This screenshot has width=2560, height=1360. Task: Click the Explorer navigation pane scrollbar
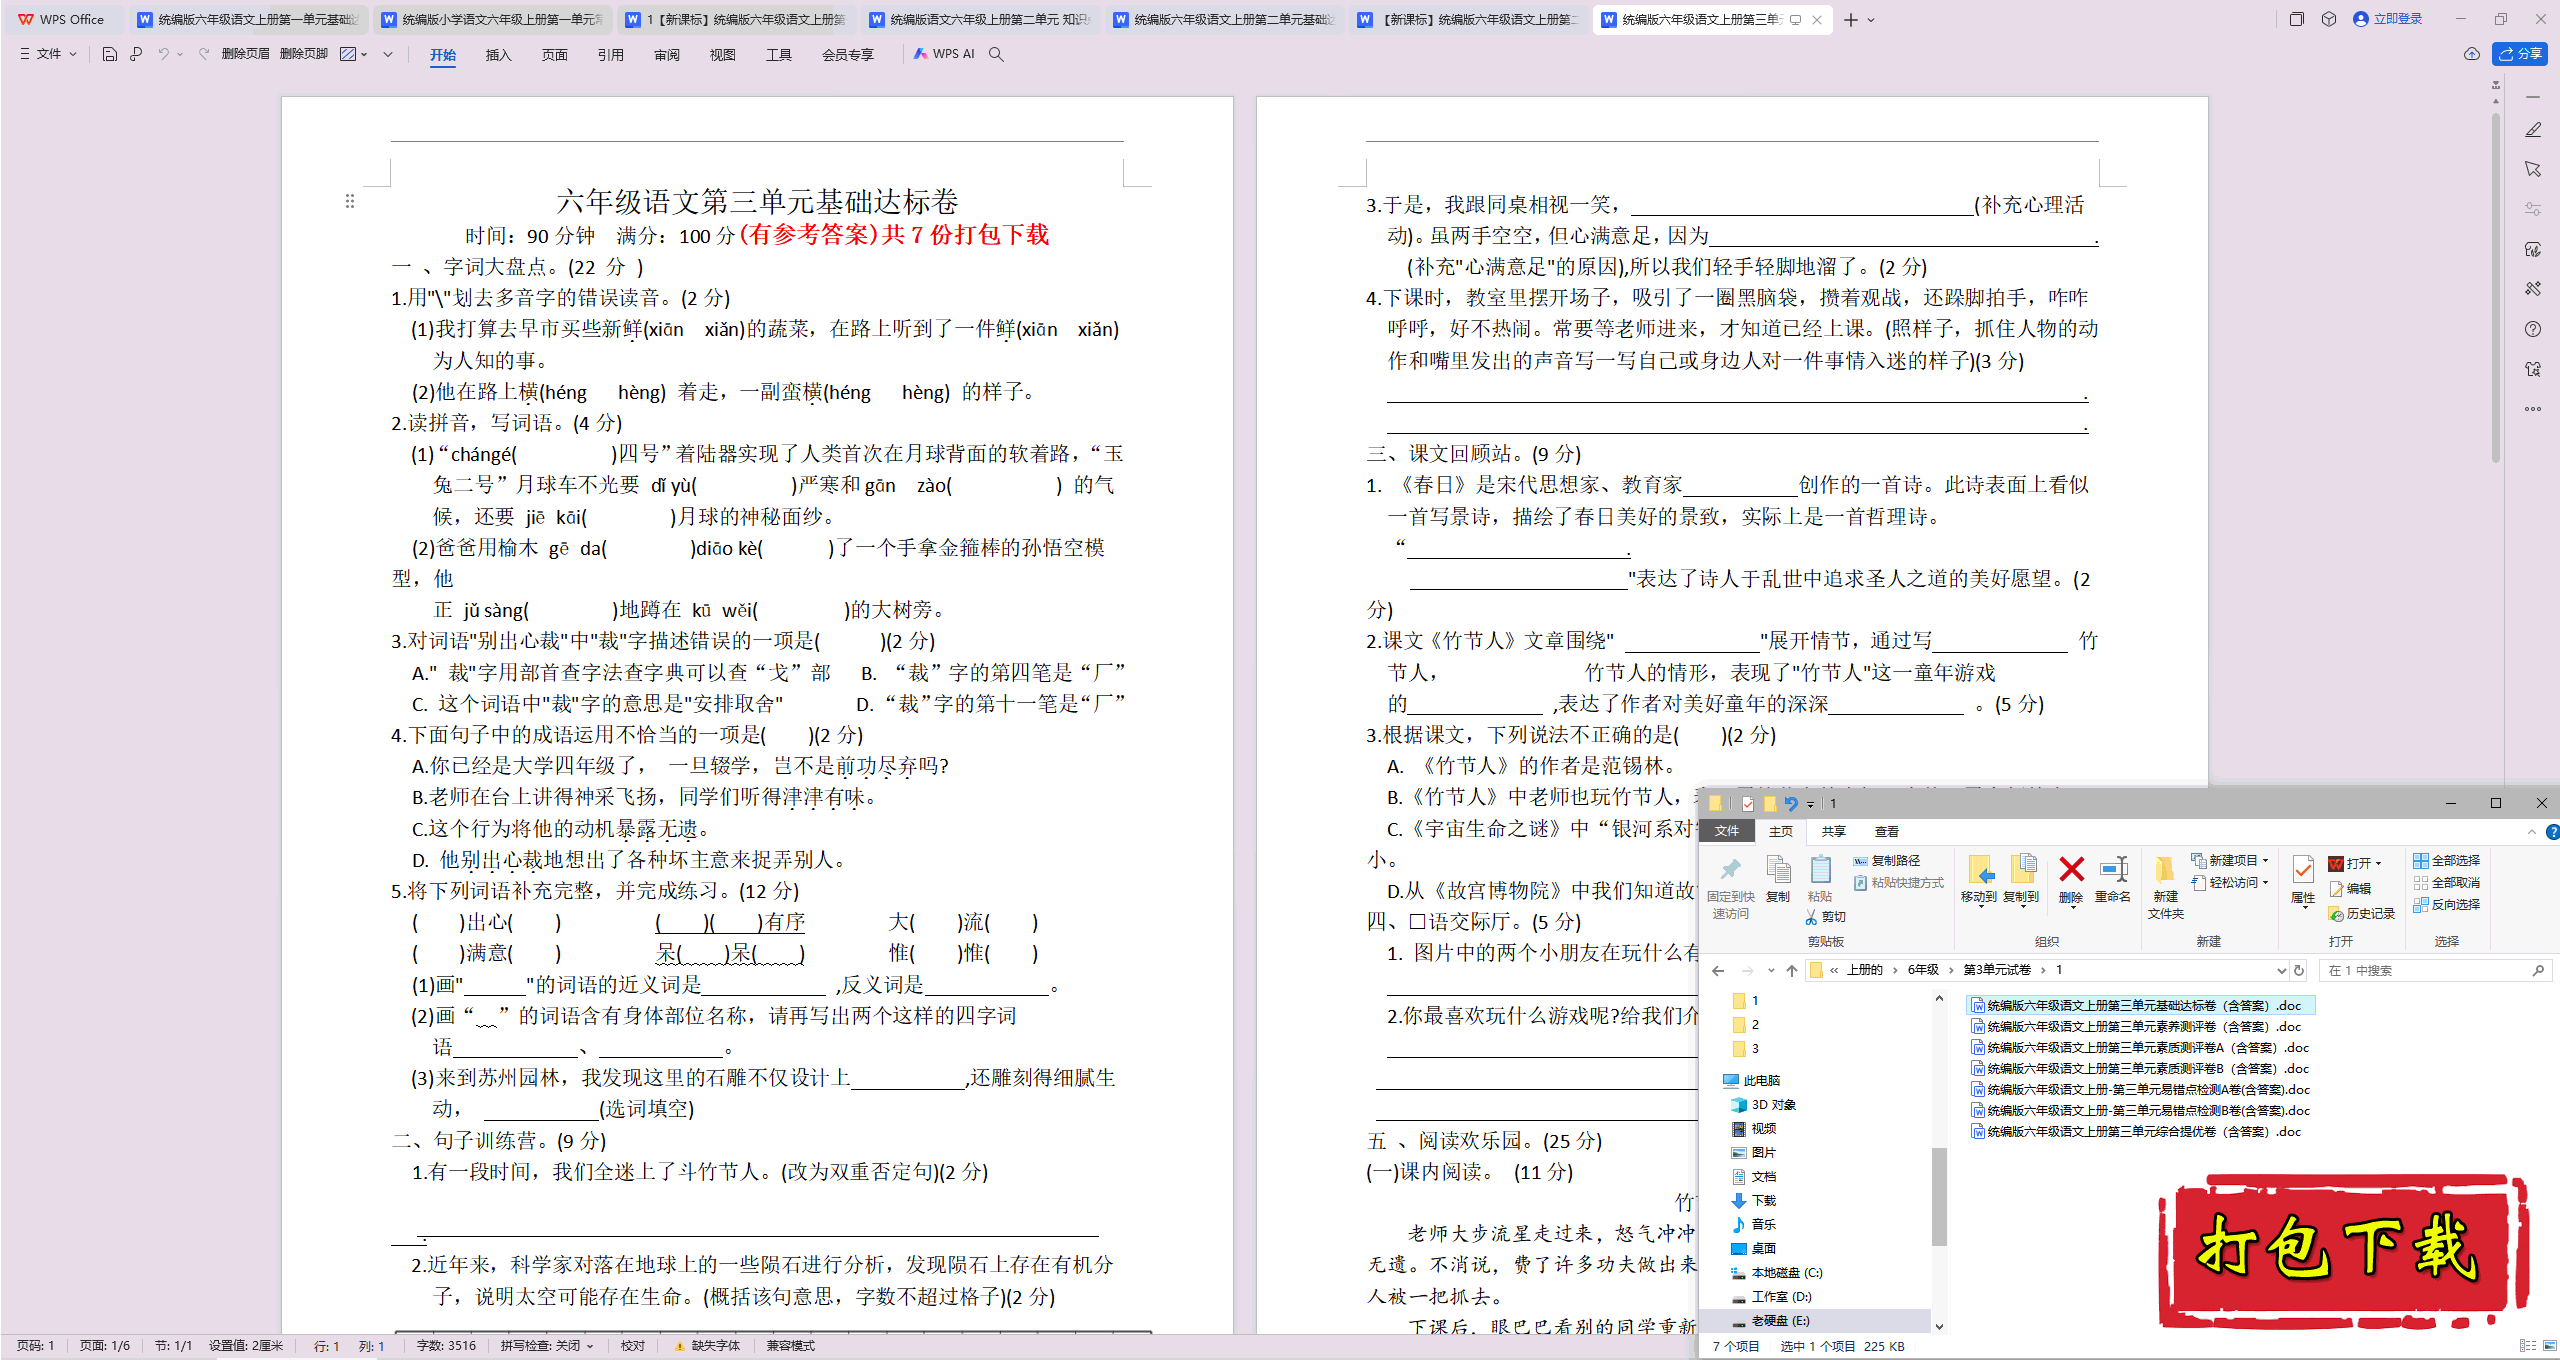pyautogui.click(x=1938, y=1195)
